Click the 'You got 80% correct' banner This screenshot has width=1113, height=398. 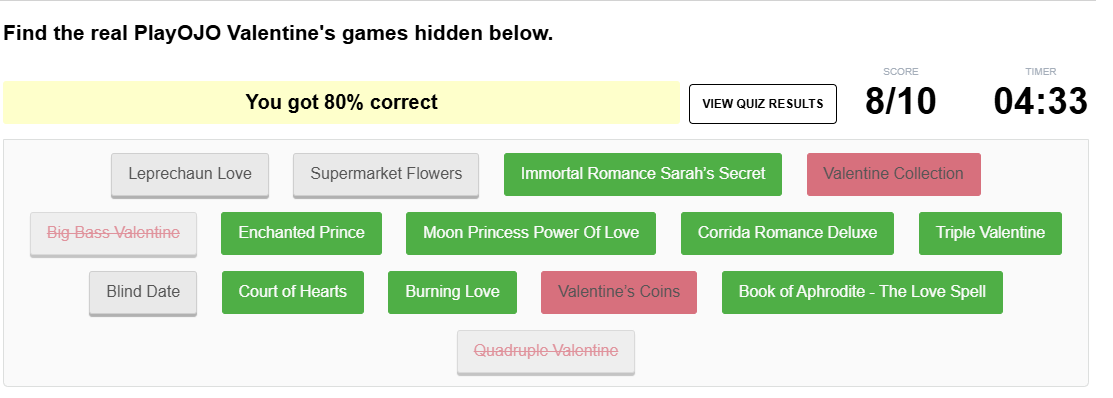pyautogui.click(x=341, y=103)
